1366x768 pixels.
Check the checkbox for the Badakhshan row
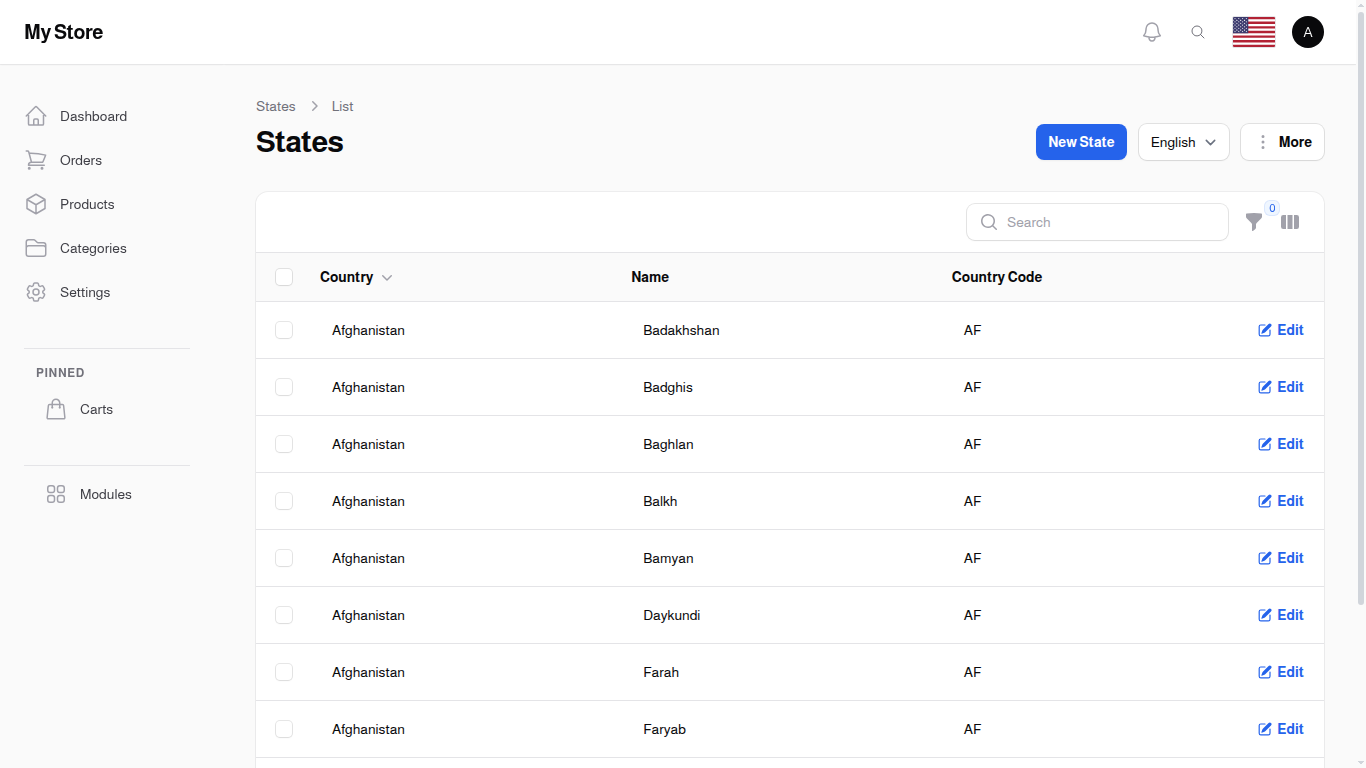pyautogui.click(x=284, y=330)
